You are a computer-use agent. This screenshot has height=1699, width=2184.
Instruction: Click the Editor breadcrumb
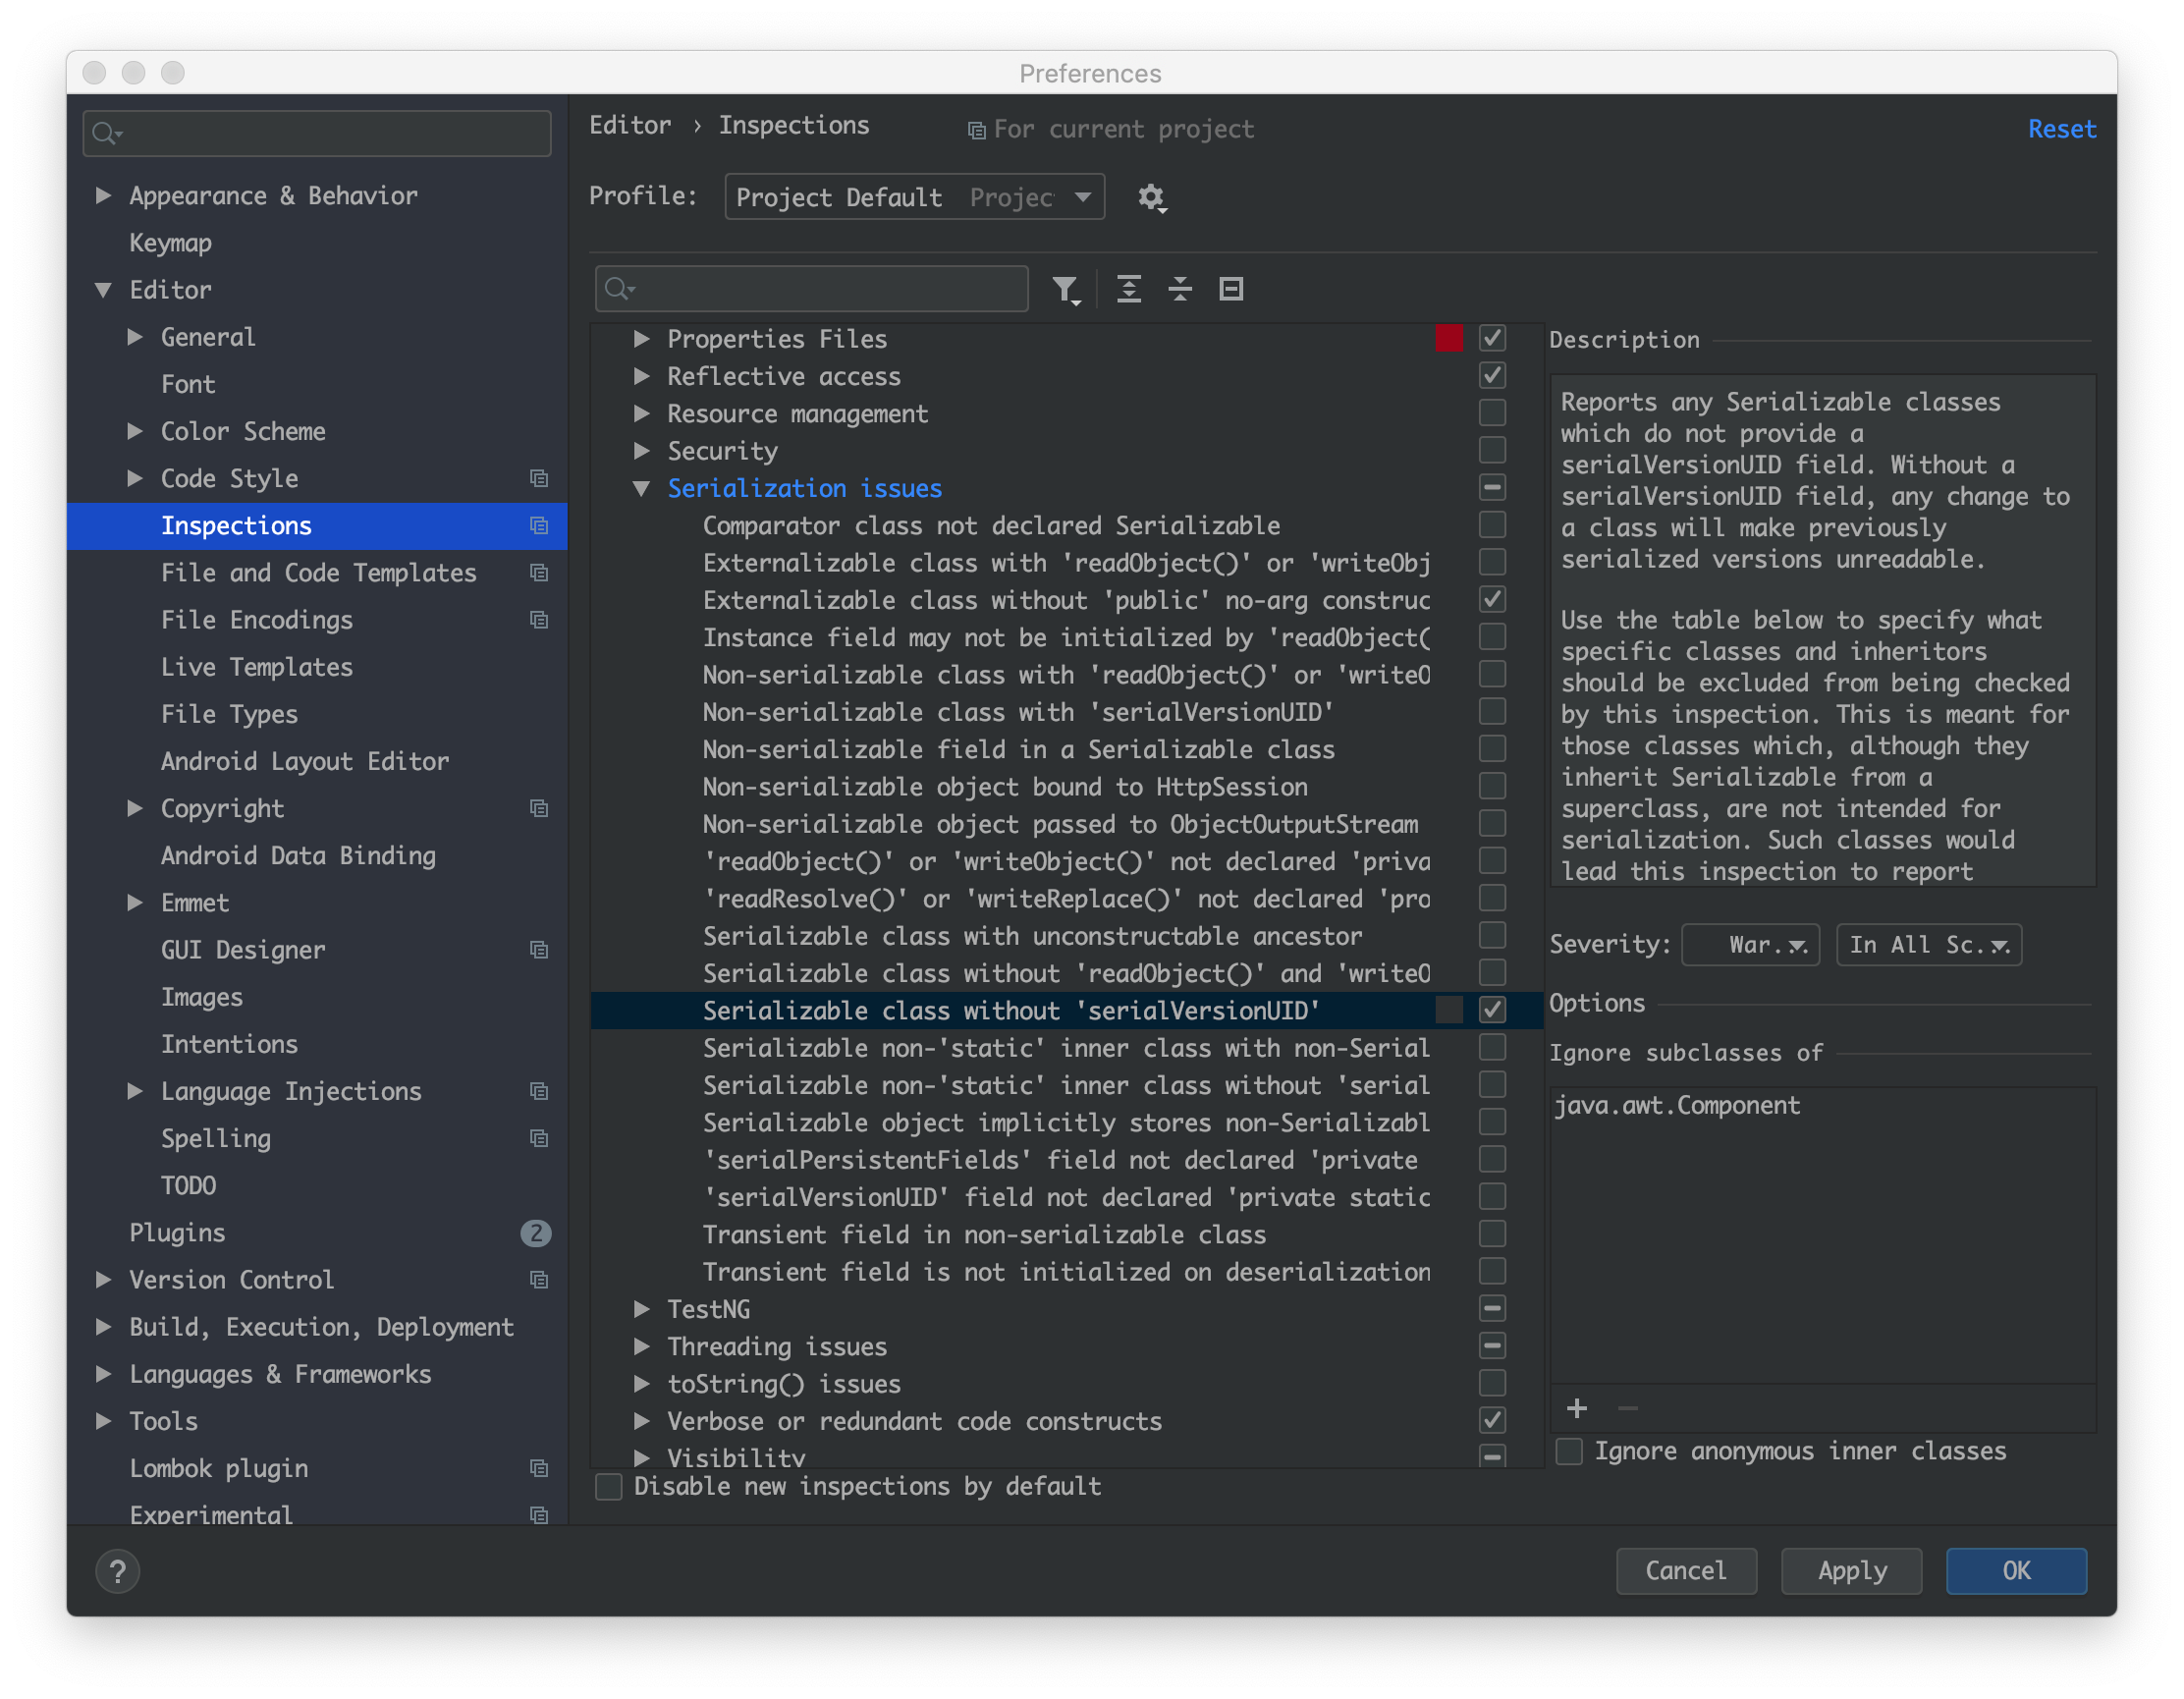(x=630, y=125)
